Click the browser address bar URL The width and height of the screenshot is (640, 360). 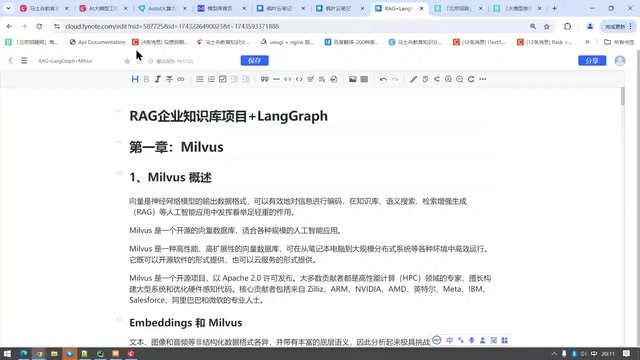(x=172, y=26)
